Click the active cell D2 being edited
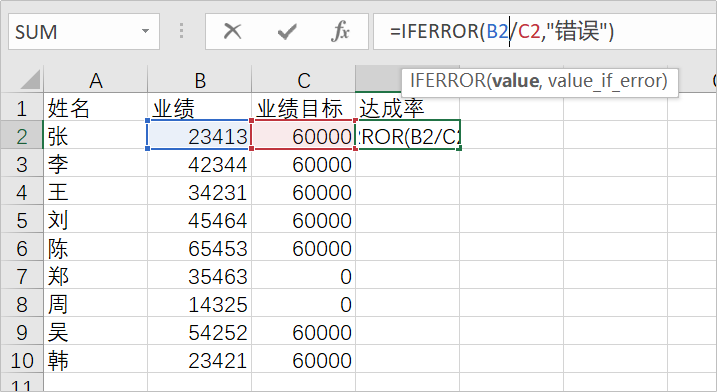Screen dimensions: 717x392 click(x=408, y=136)
